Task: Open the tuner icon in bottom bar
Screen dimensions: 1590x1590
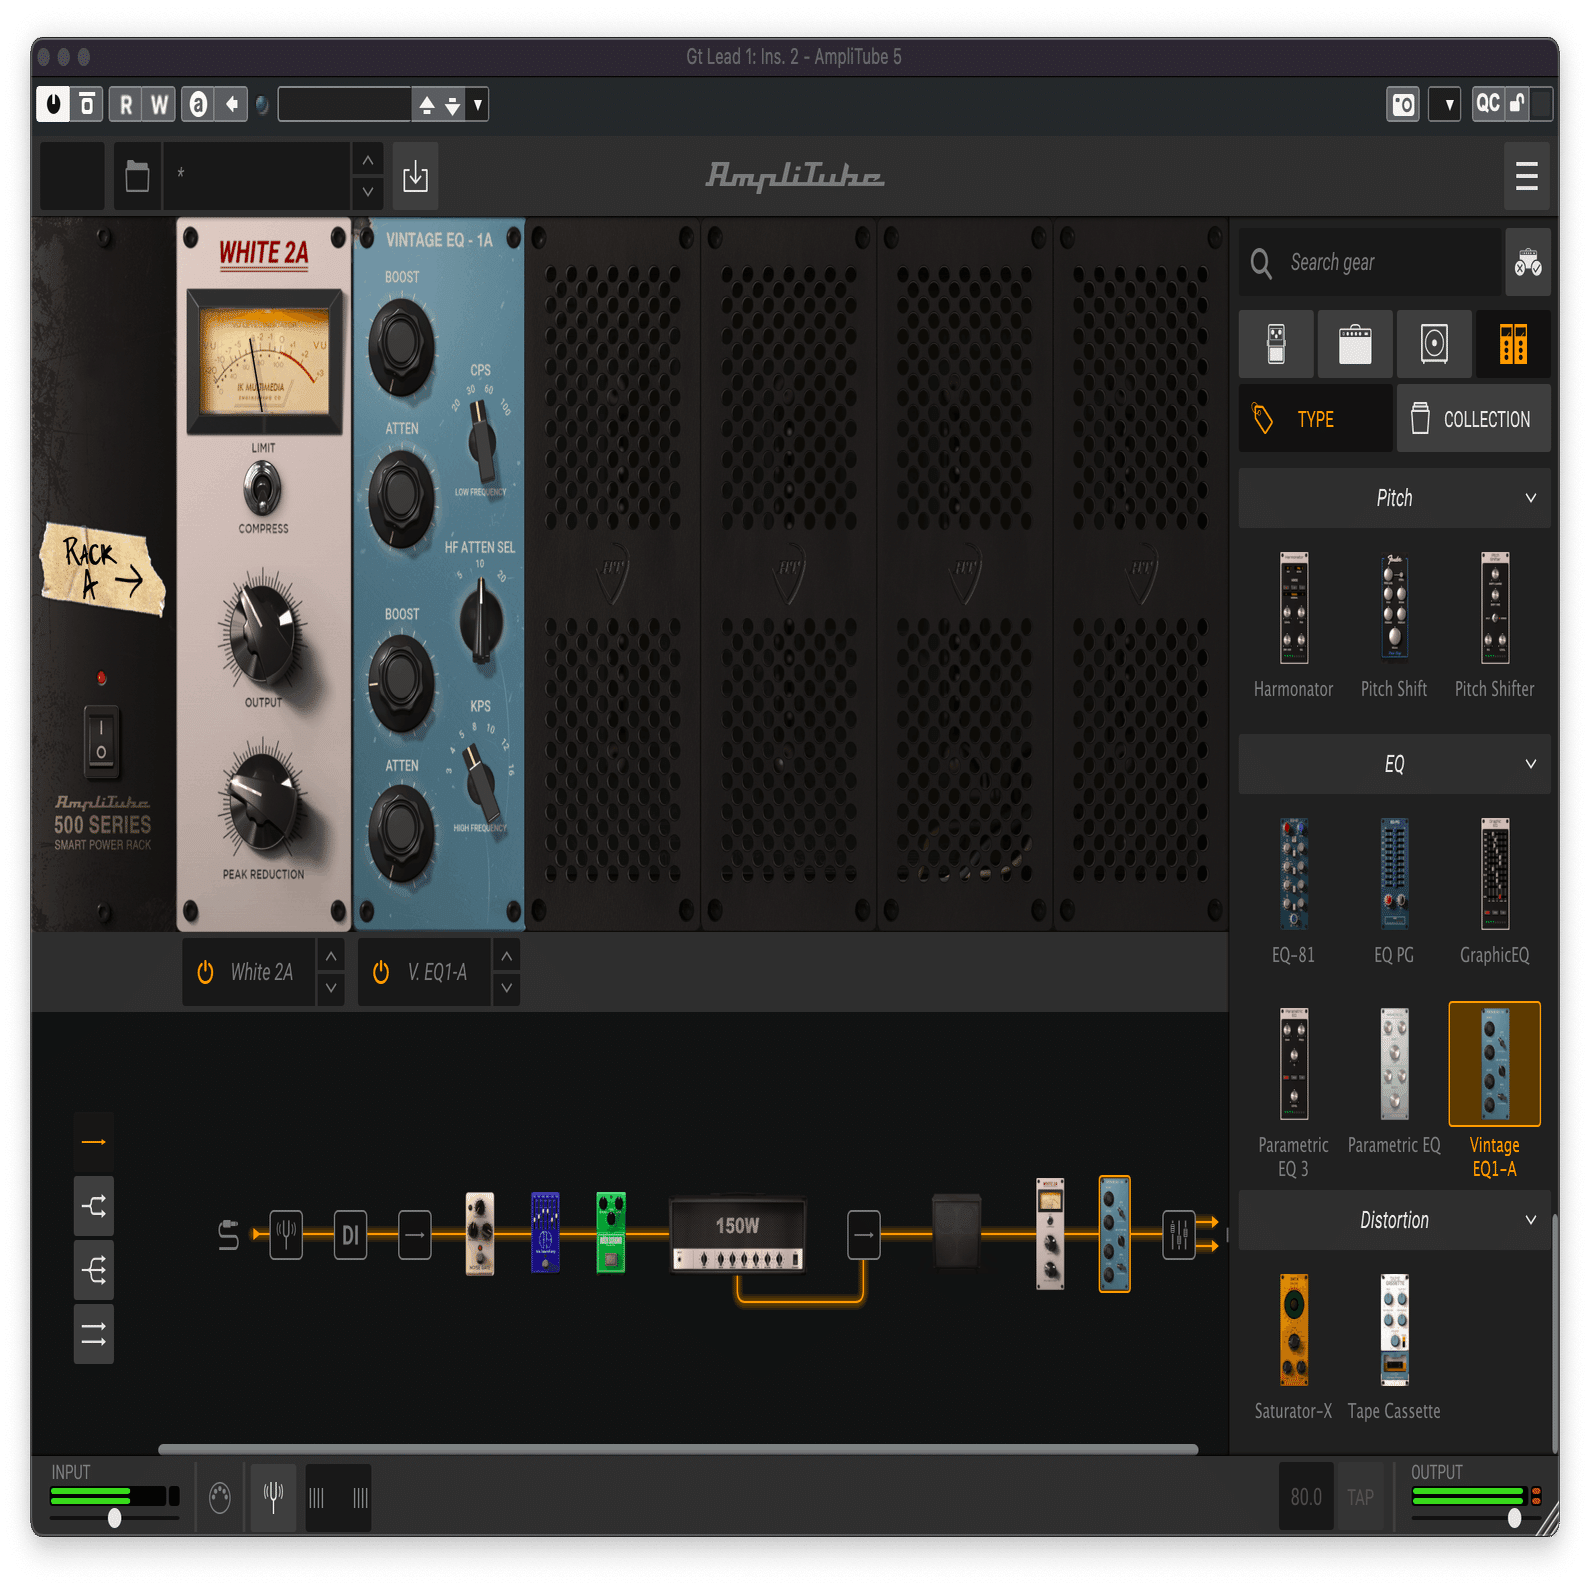Action: click(x=273, y=1497)
